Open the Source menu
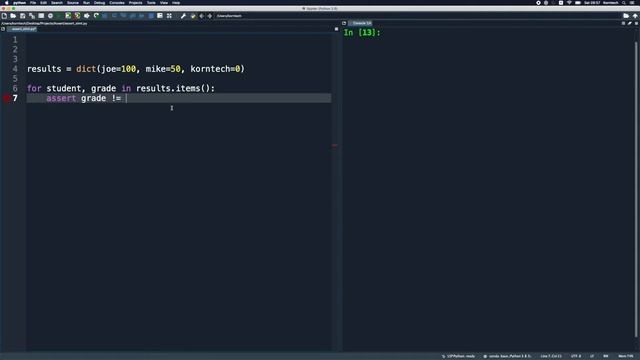640x360 pixels. coord(73,3)
